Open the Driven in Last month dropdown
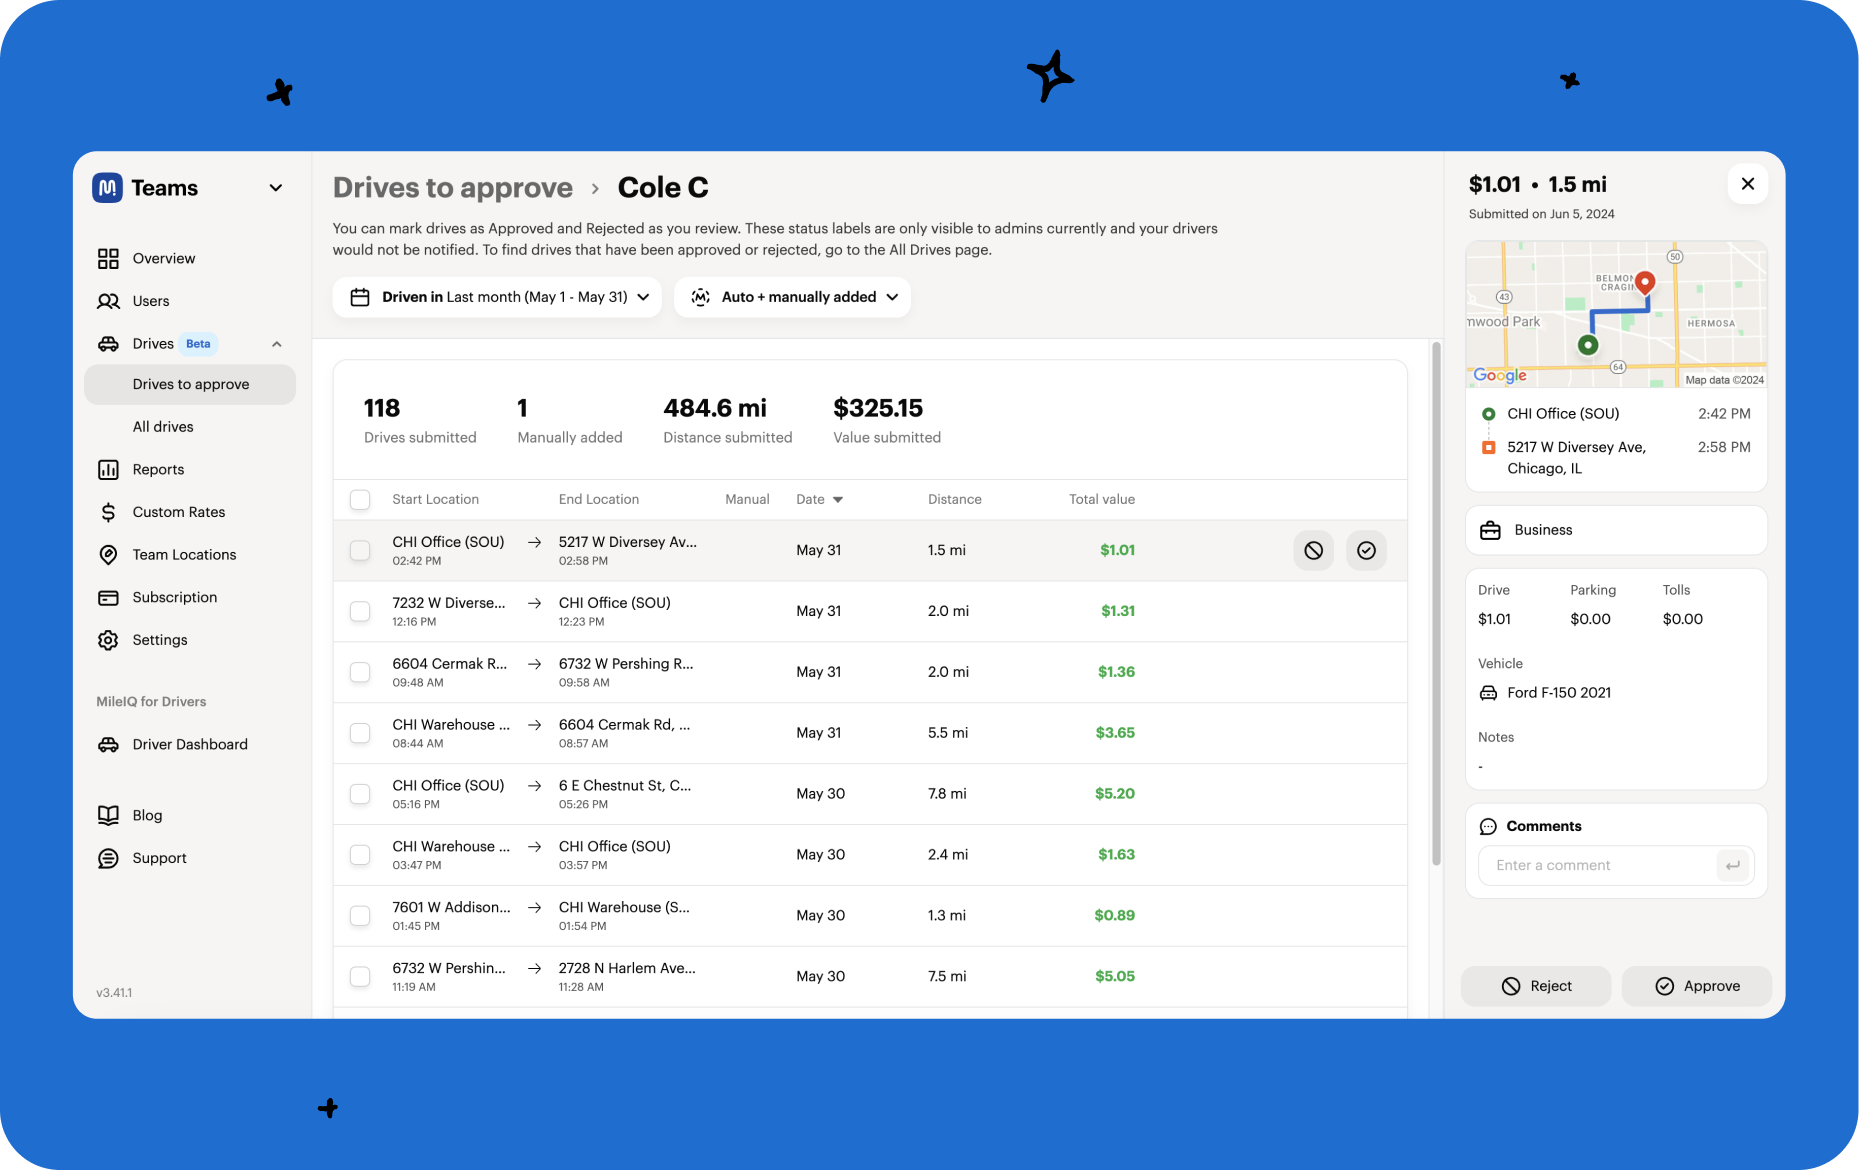Viewport: 1859px width, 1170px height. click(497, 297)
